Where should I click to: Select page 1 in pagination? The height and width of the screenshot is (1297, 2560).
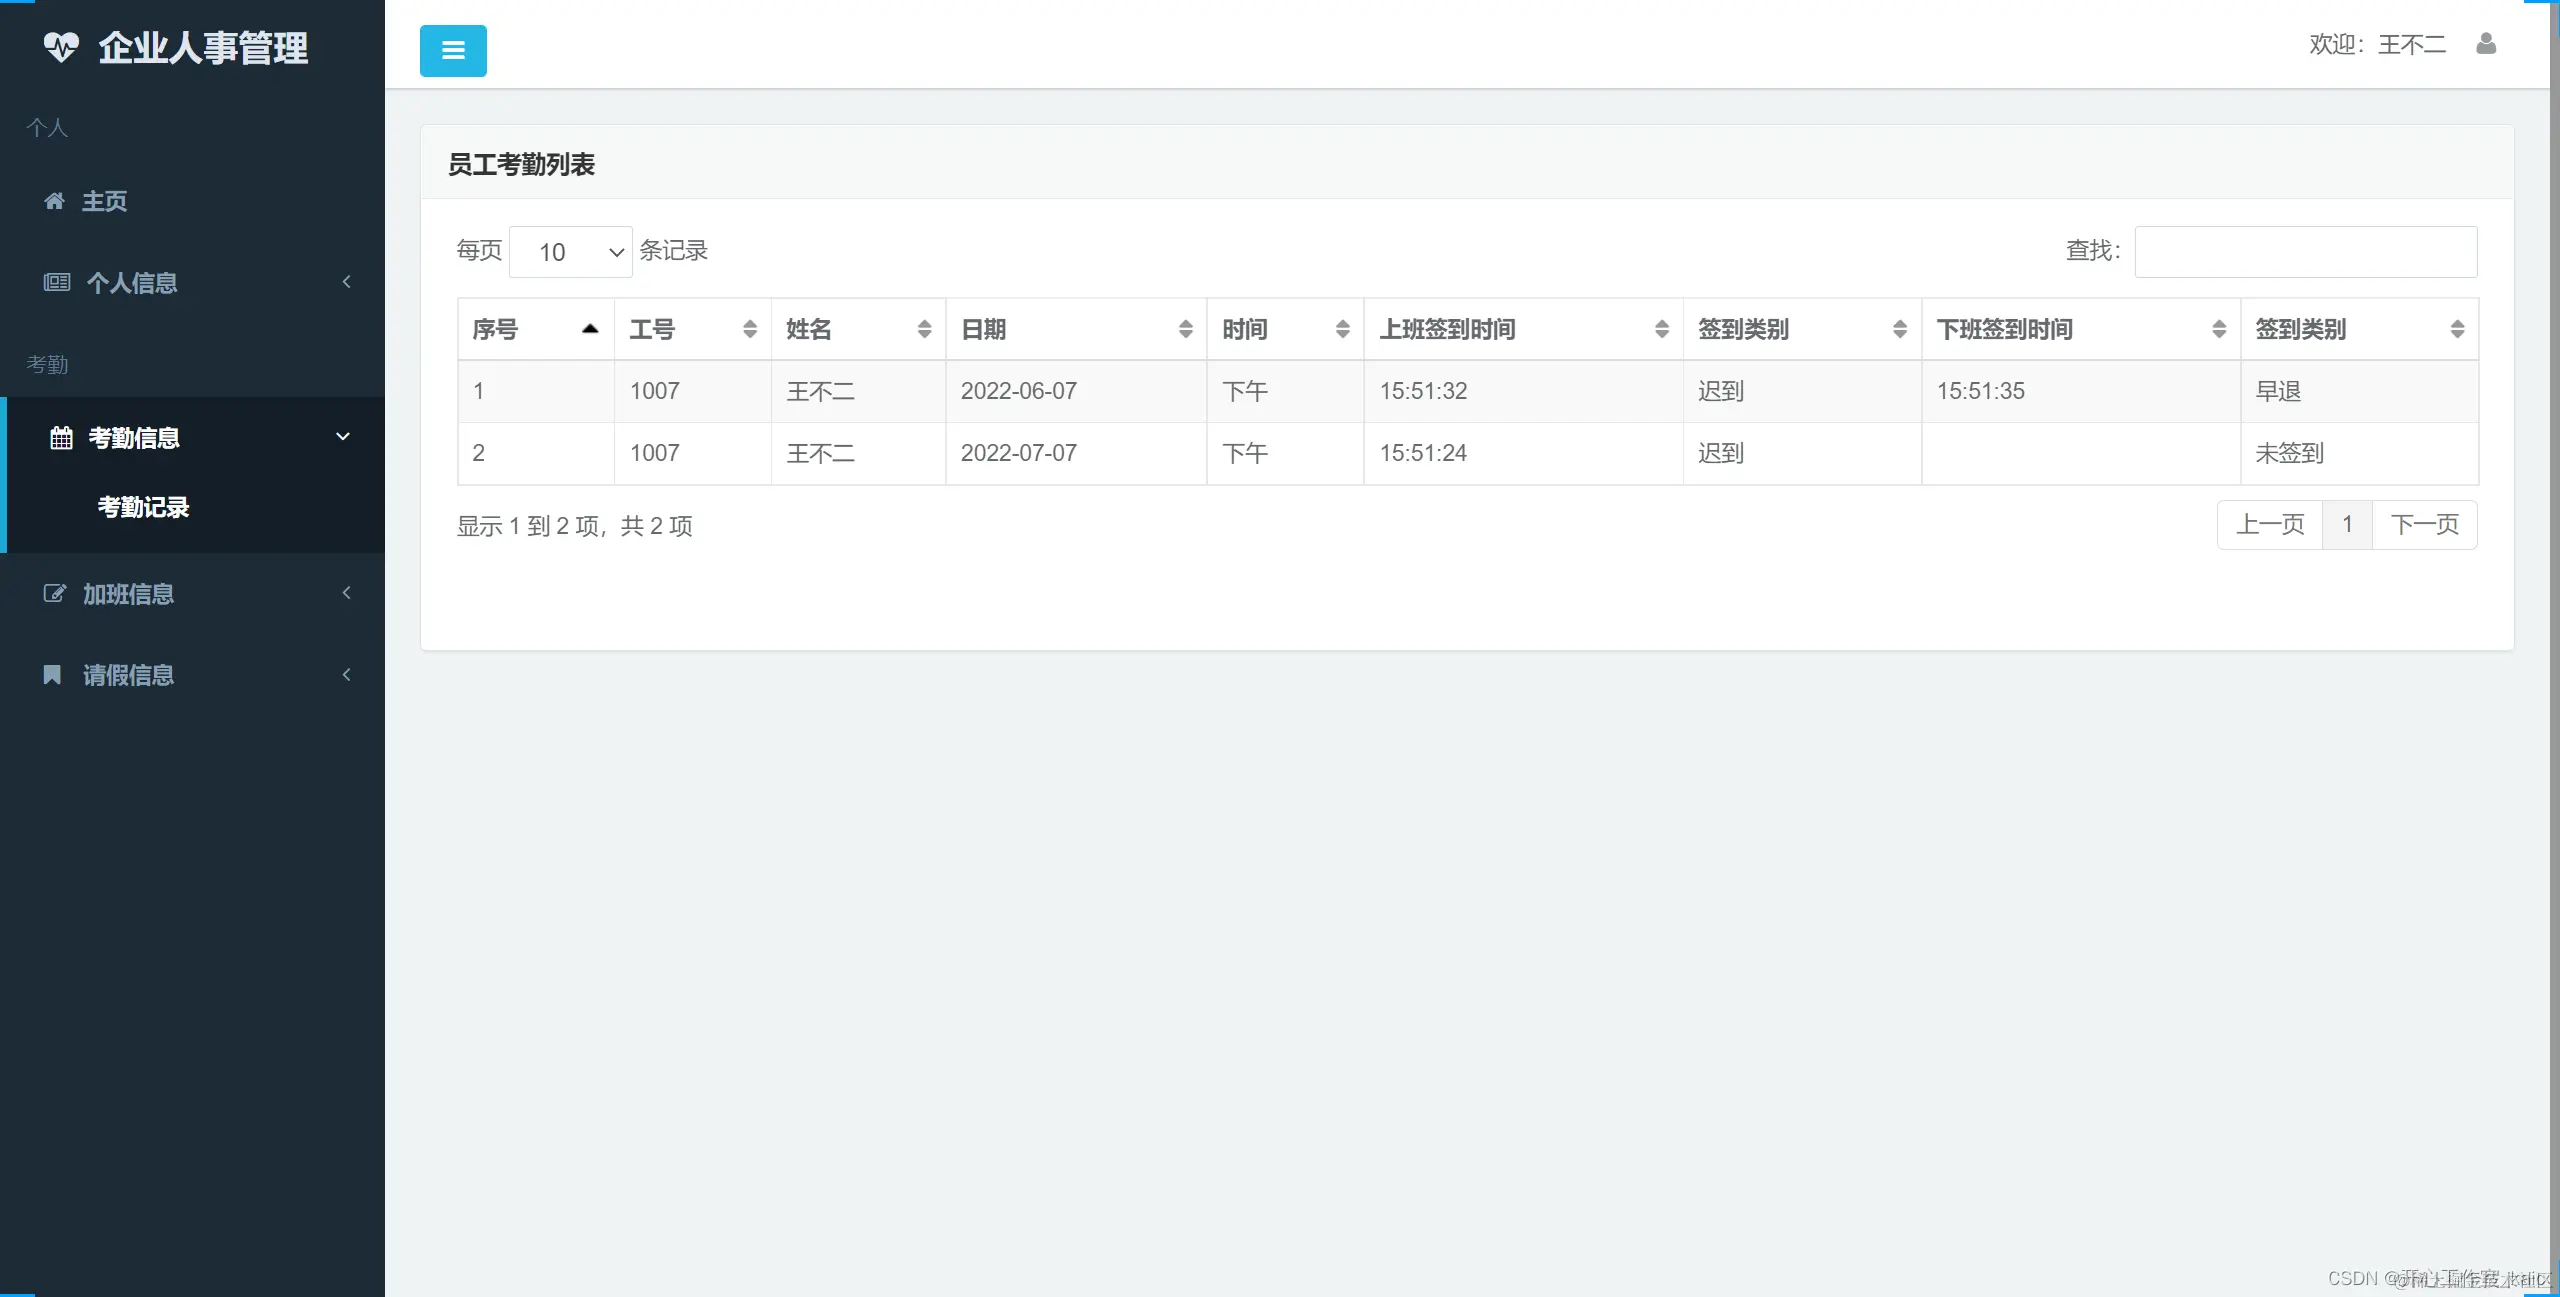(2347, 525)
